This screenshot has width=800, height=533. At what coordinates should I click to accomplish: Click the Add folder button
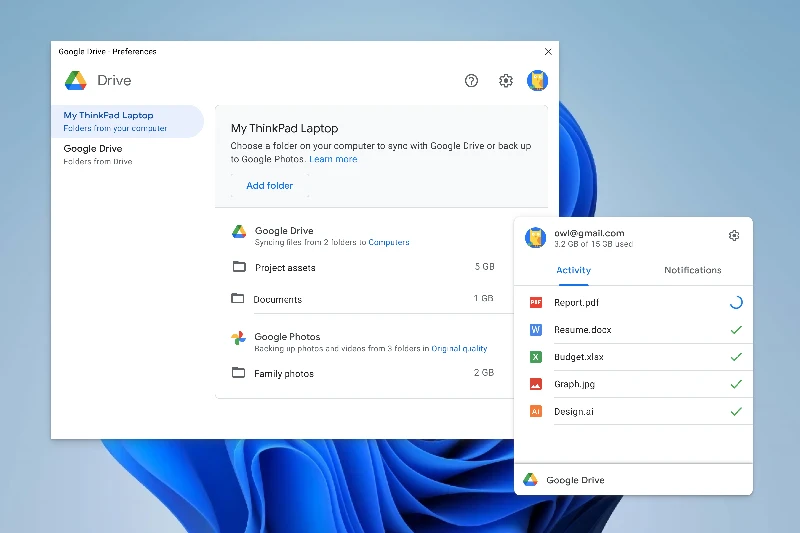click(270, 186)
